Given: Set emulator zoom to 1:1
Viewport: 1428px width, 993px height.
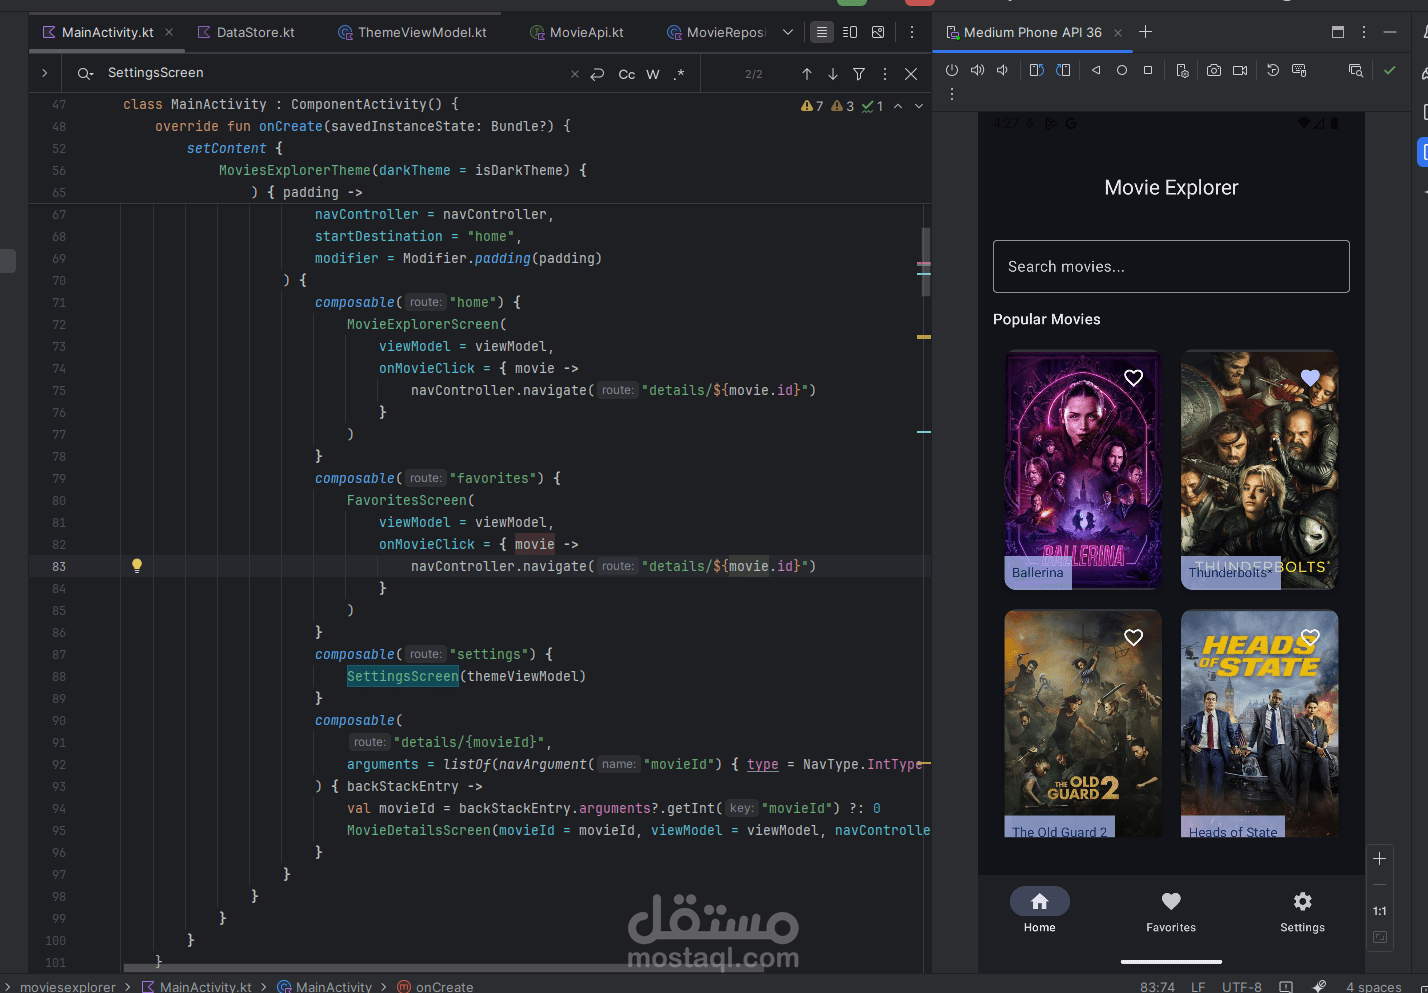Looking at the screenshot, I should tap(1380, 911).
